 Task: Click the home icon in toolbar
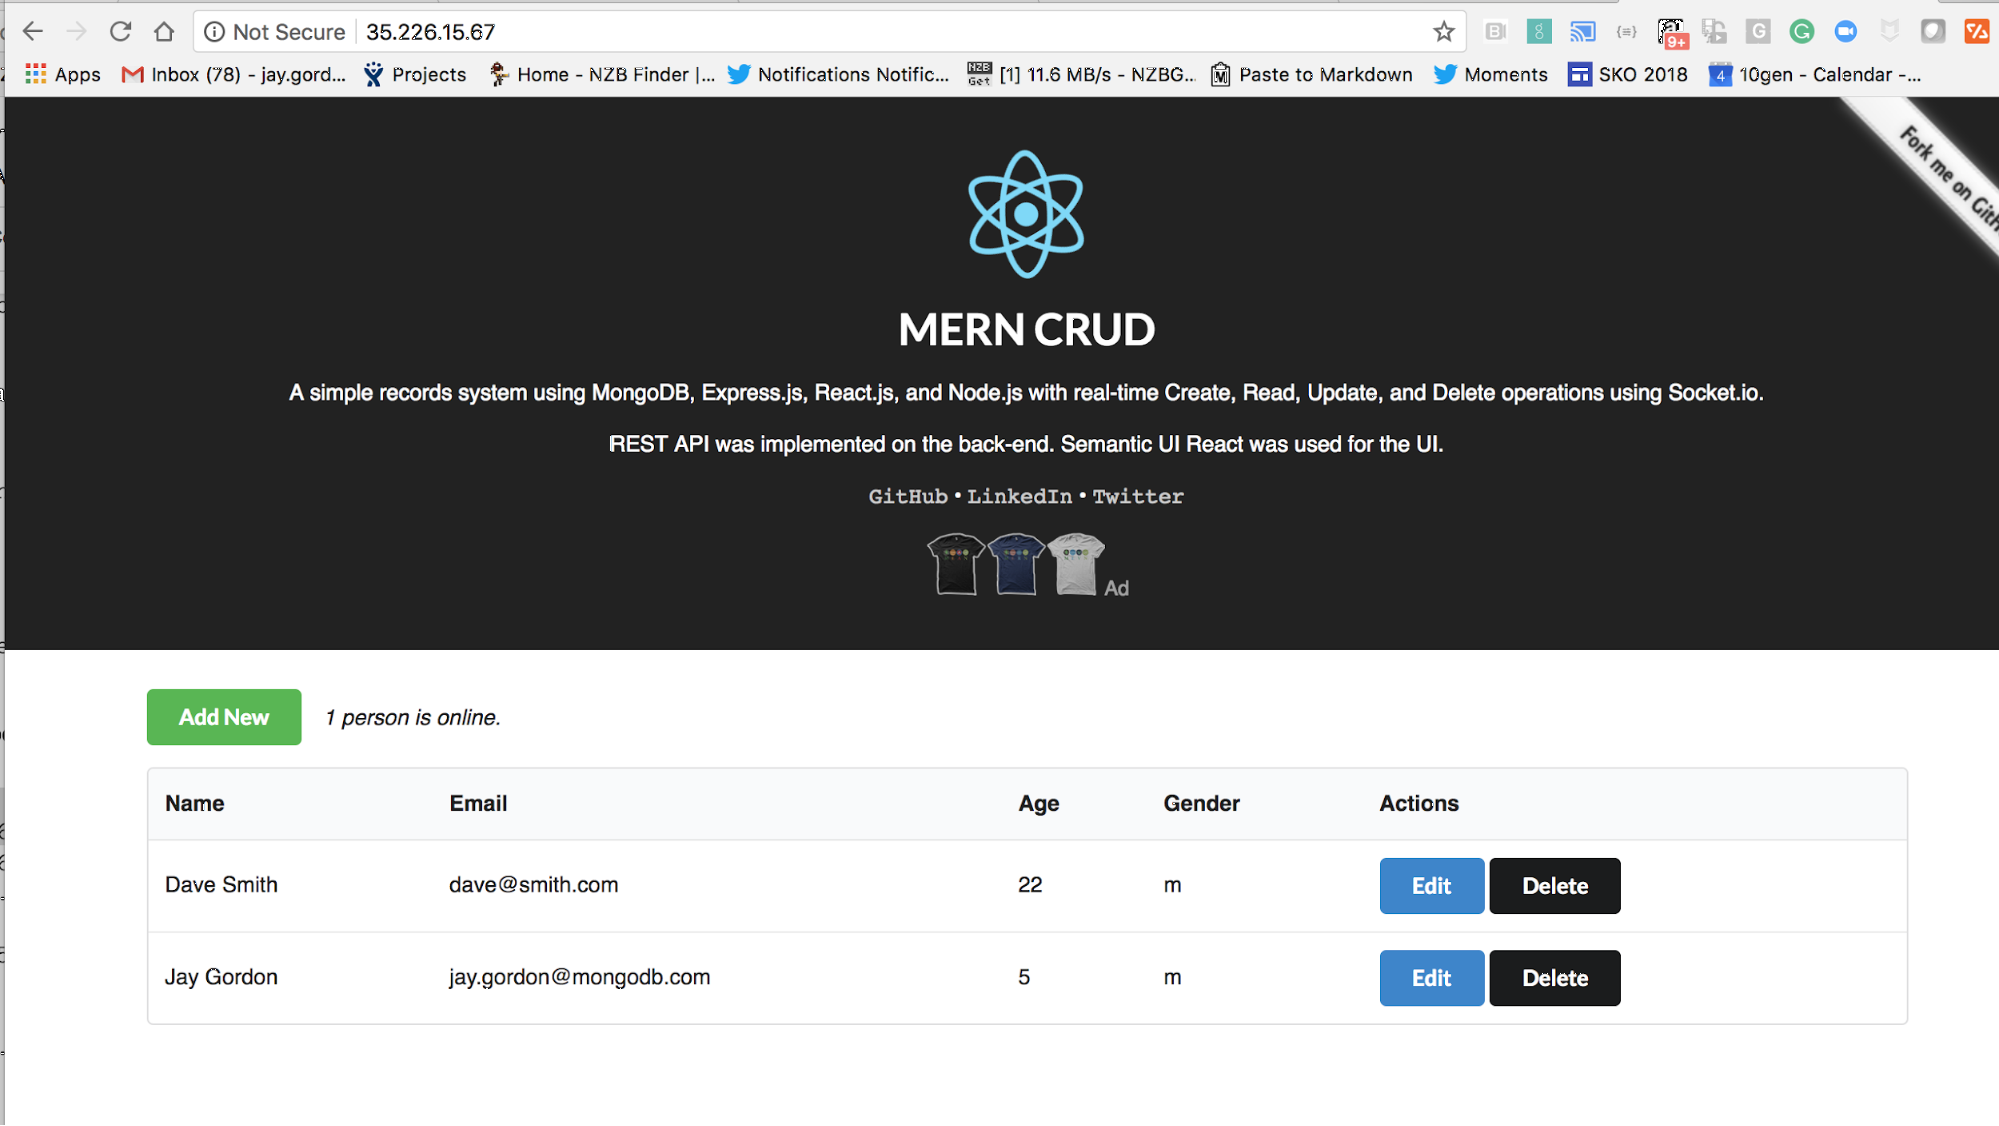click(164, 32)
